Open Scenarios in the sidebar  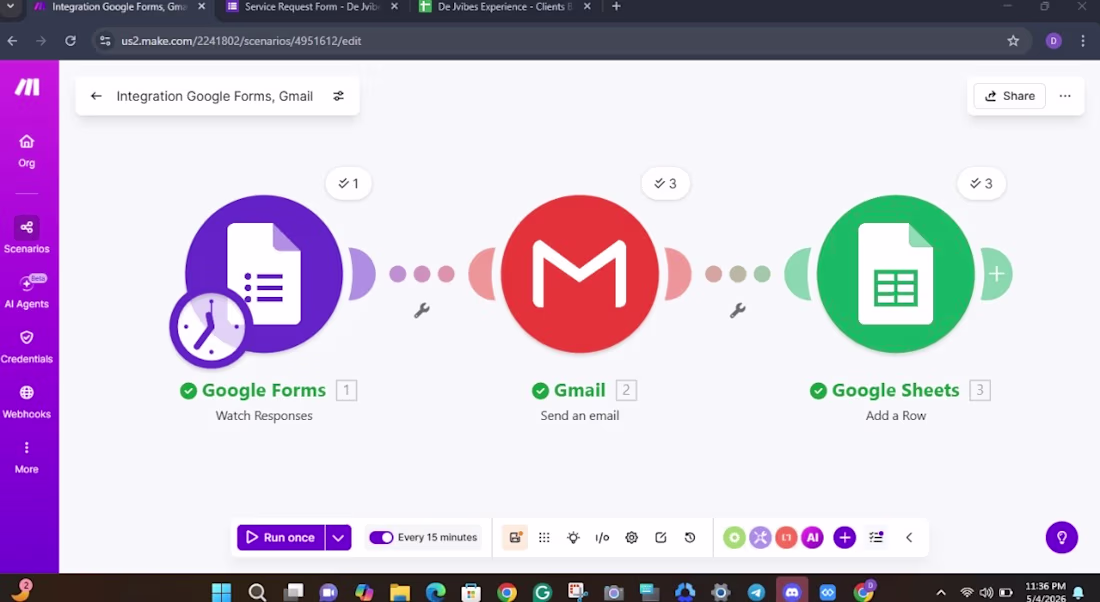[27, 235]
